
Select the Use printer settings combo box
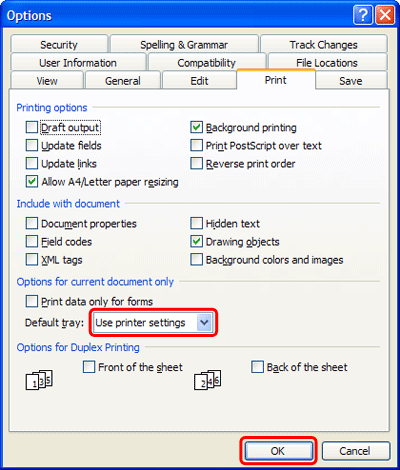(x=153, y=322)
